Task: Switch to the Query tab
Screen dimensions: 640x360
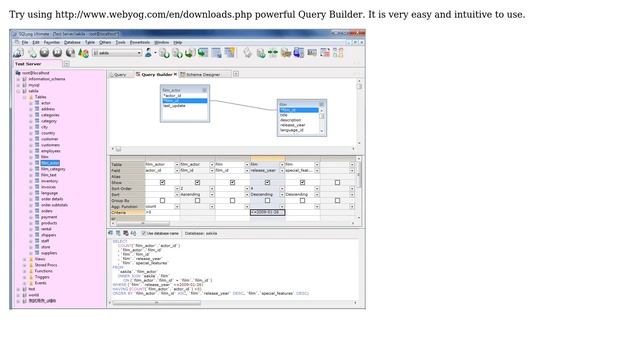Action: coord(120,74)
